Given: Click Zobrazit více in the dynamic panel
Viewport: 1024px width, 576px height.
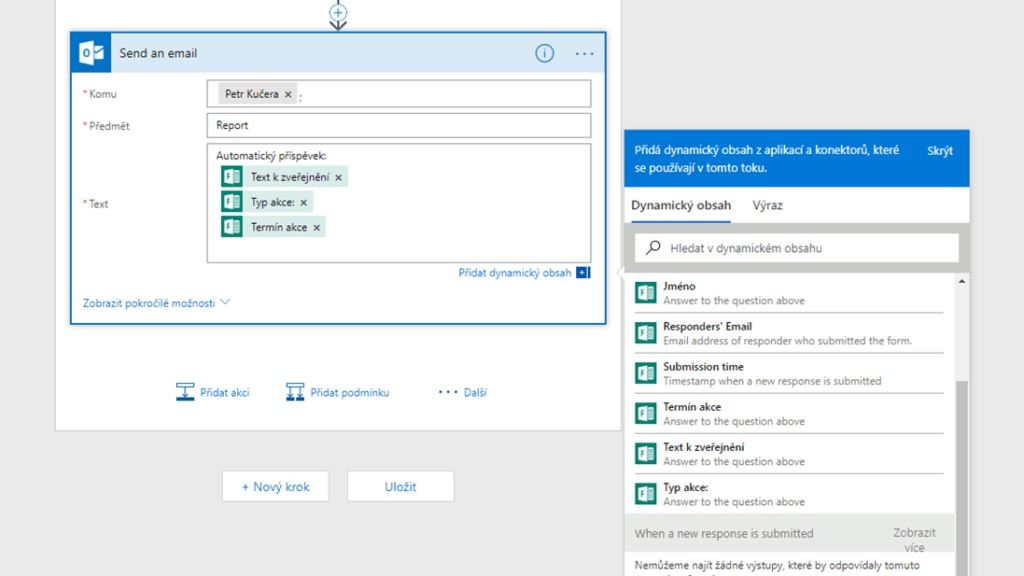Looking at the screenshot, I should [x=914, y=540].
